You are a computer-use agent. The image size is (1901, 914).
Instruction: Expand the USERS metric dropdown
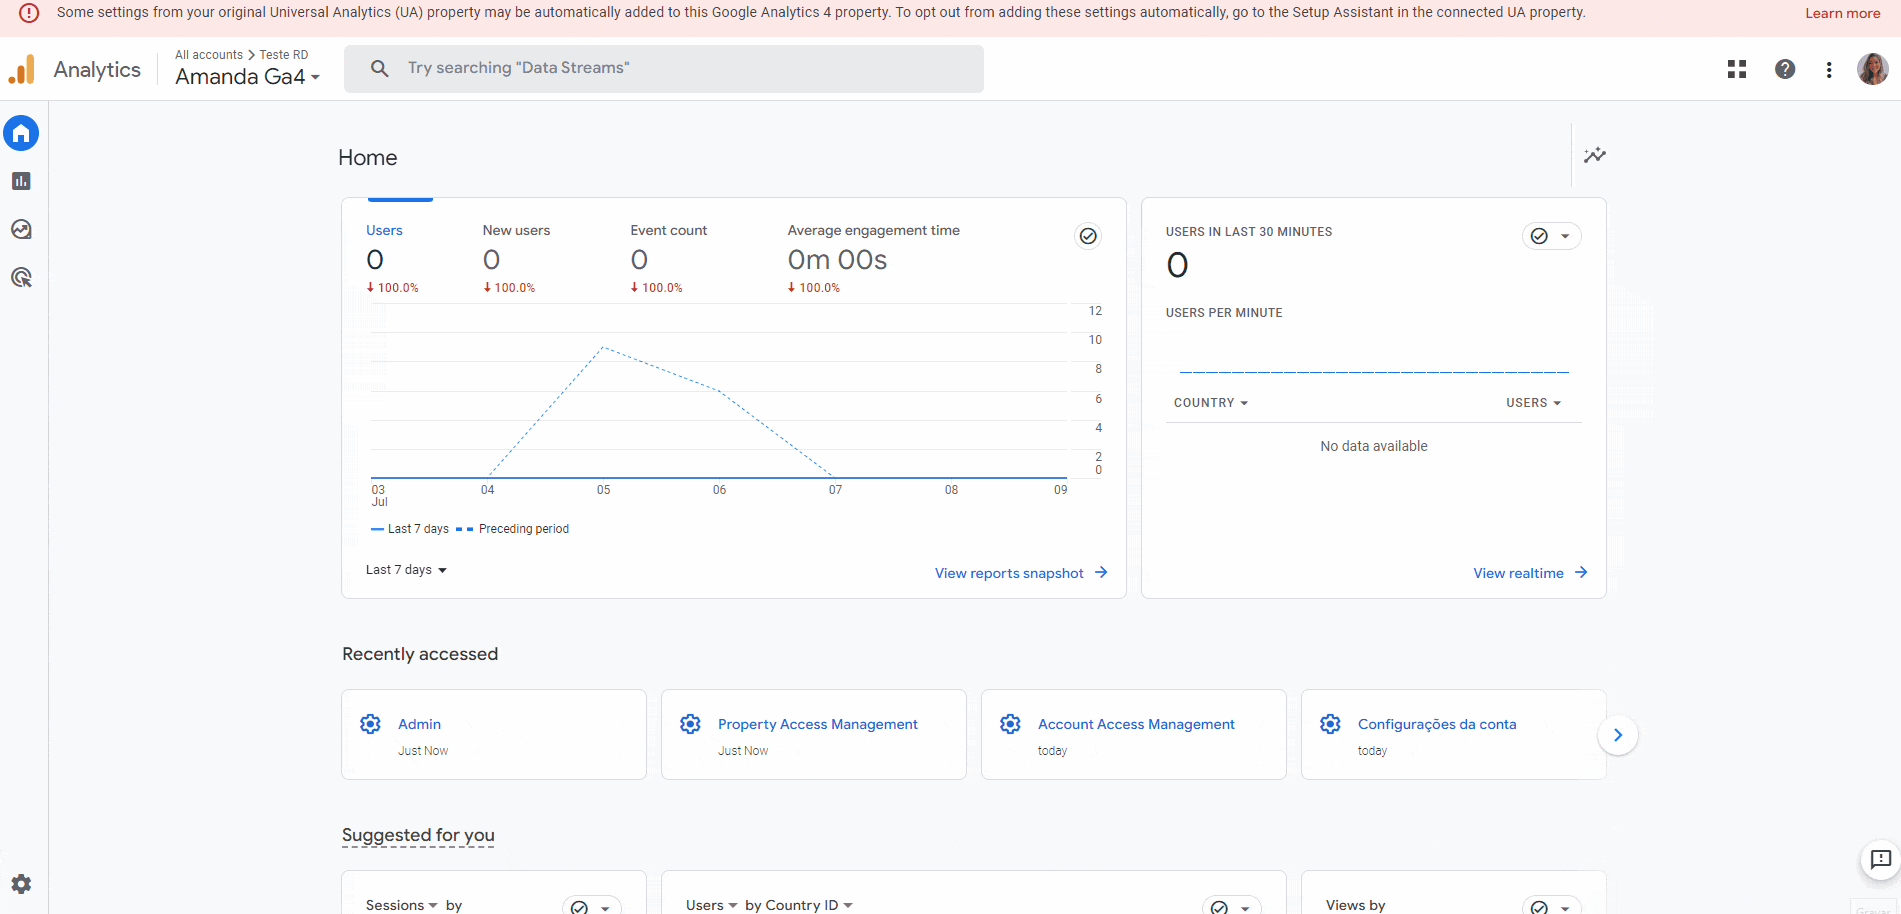coord(1534,403)
